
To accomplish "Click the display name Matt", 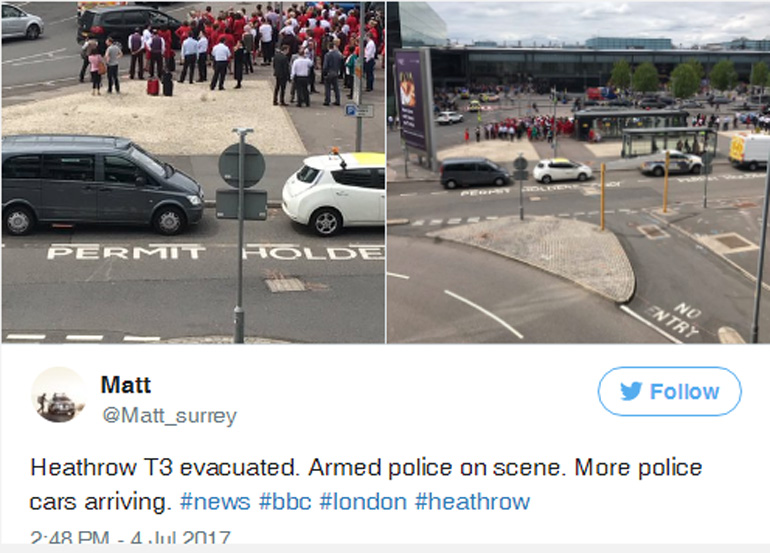I will pyautogui.click(x=126, y=385).
